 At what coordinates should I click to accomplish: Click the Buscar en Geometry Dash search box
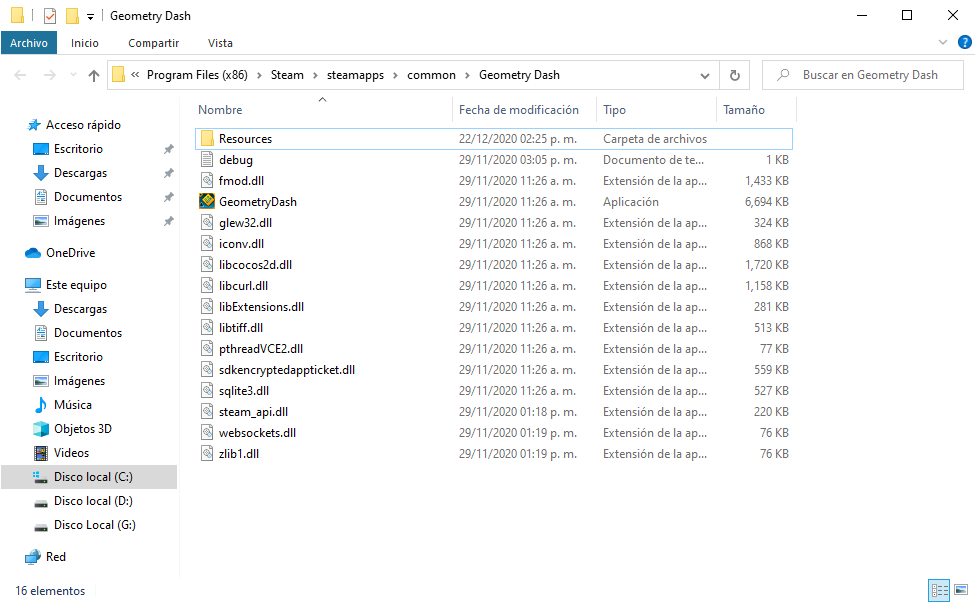(x=862, y=75)
